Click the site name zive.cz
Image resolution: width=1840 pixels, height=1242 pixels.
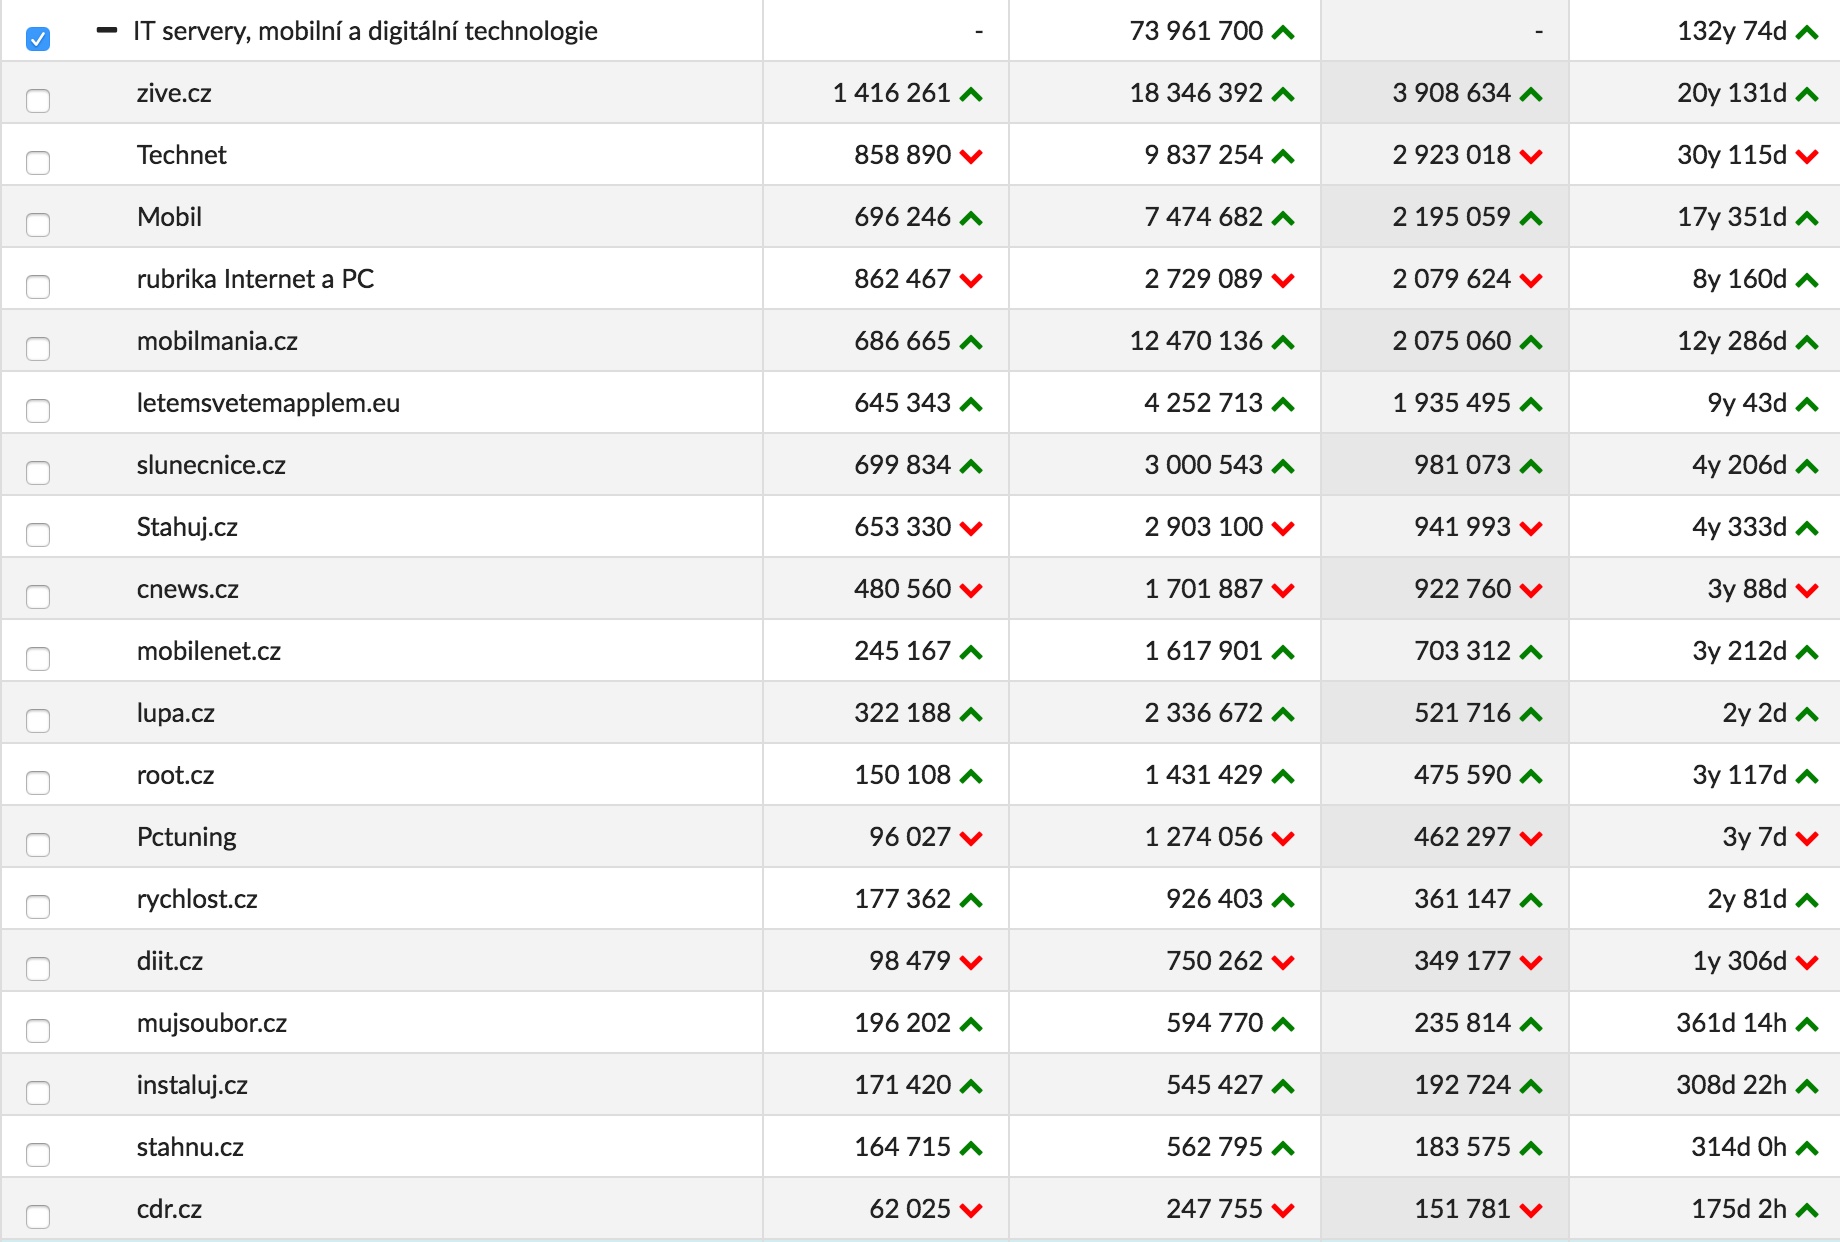coord(174,93)
